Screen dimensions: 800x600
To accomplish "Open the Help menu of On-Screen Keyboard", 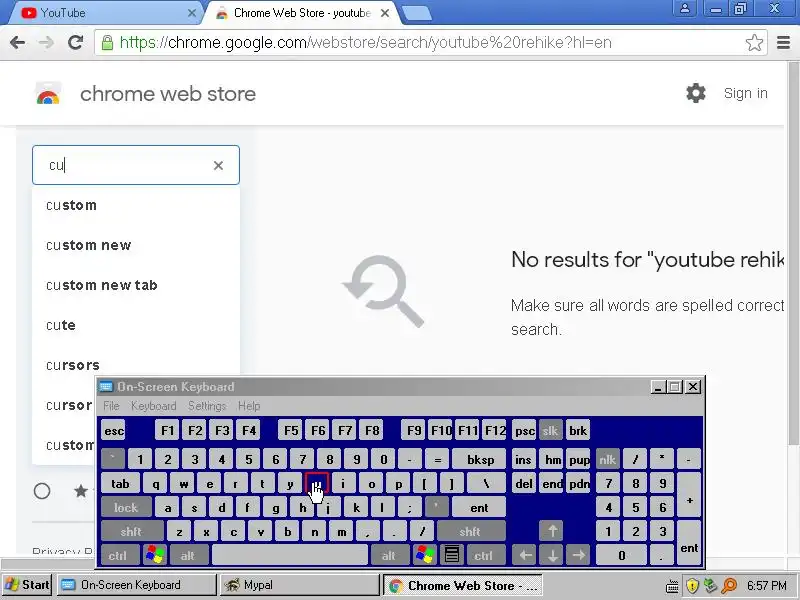I will coord(249,406).
